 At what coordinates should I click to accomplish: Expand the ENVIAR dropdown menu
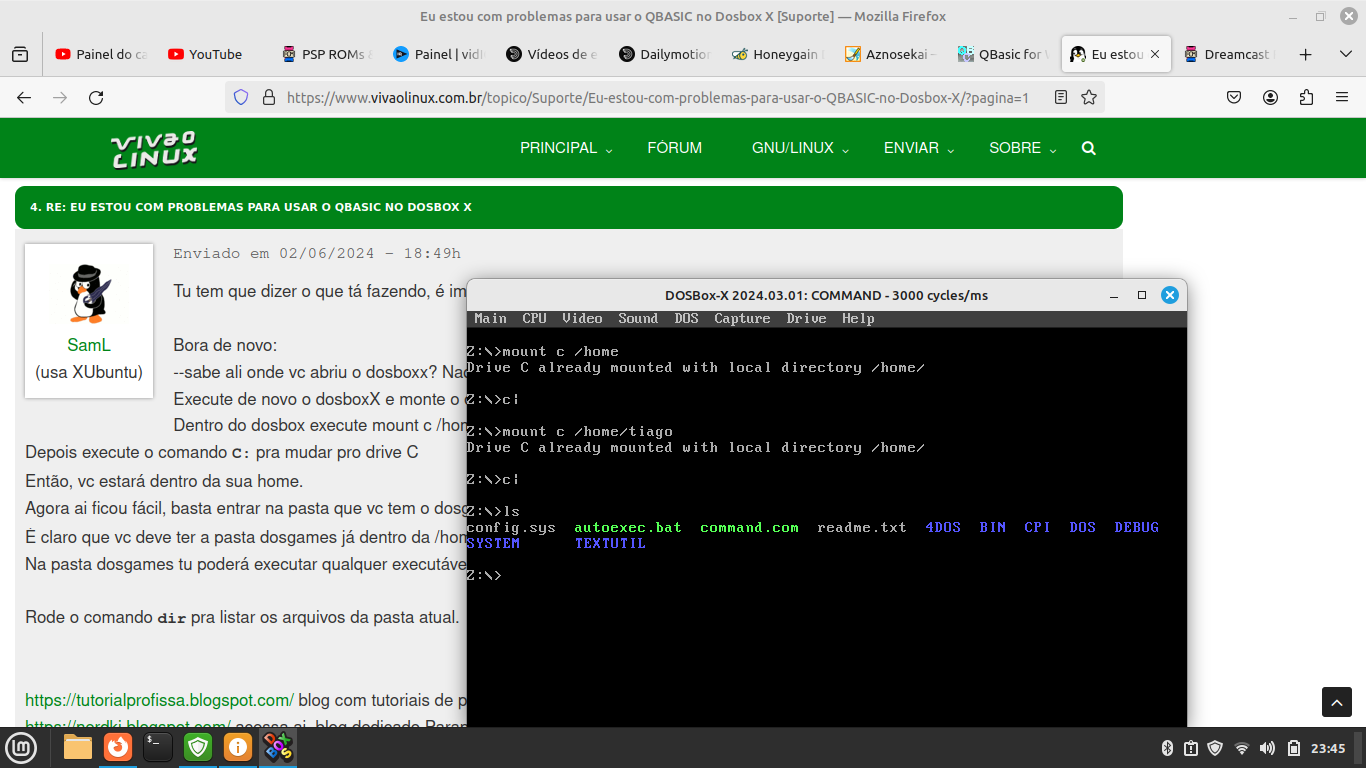[x=919, y=148]
